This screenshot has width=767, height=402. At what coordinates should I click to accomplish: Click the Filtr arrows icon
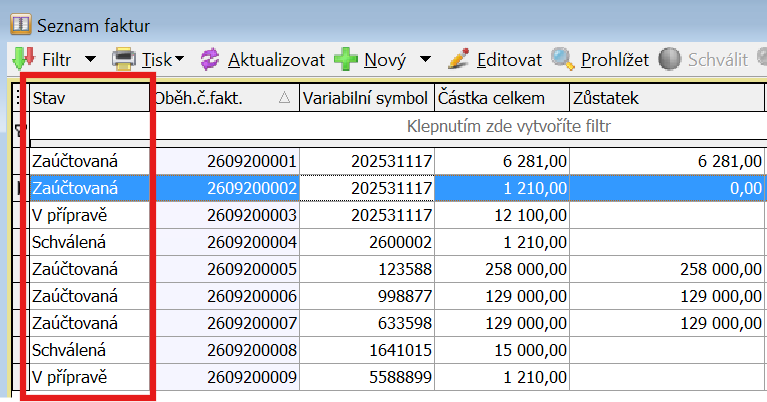23,59
